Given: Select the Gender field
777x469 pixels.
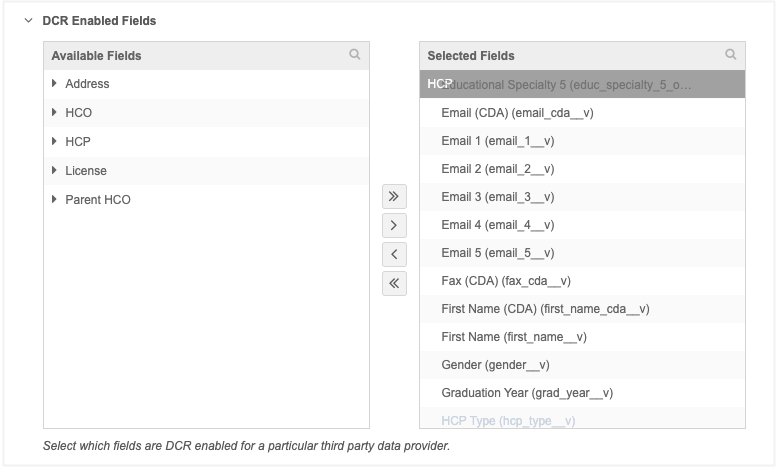Looking at the screenshot, I should click(495, 365).
